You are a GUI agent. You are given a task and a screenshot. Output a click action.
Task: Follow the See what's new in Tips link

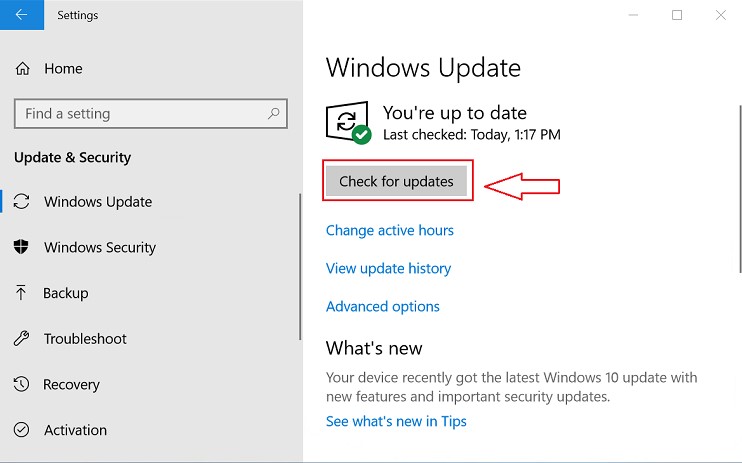[x=396, y=421]
